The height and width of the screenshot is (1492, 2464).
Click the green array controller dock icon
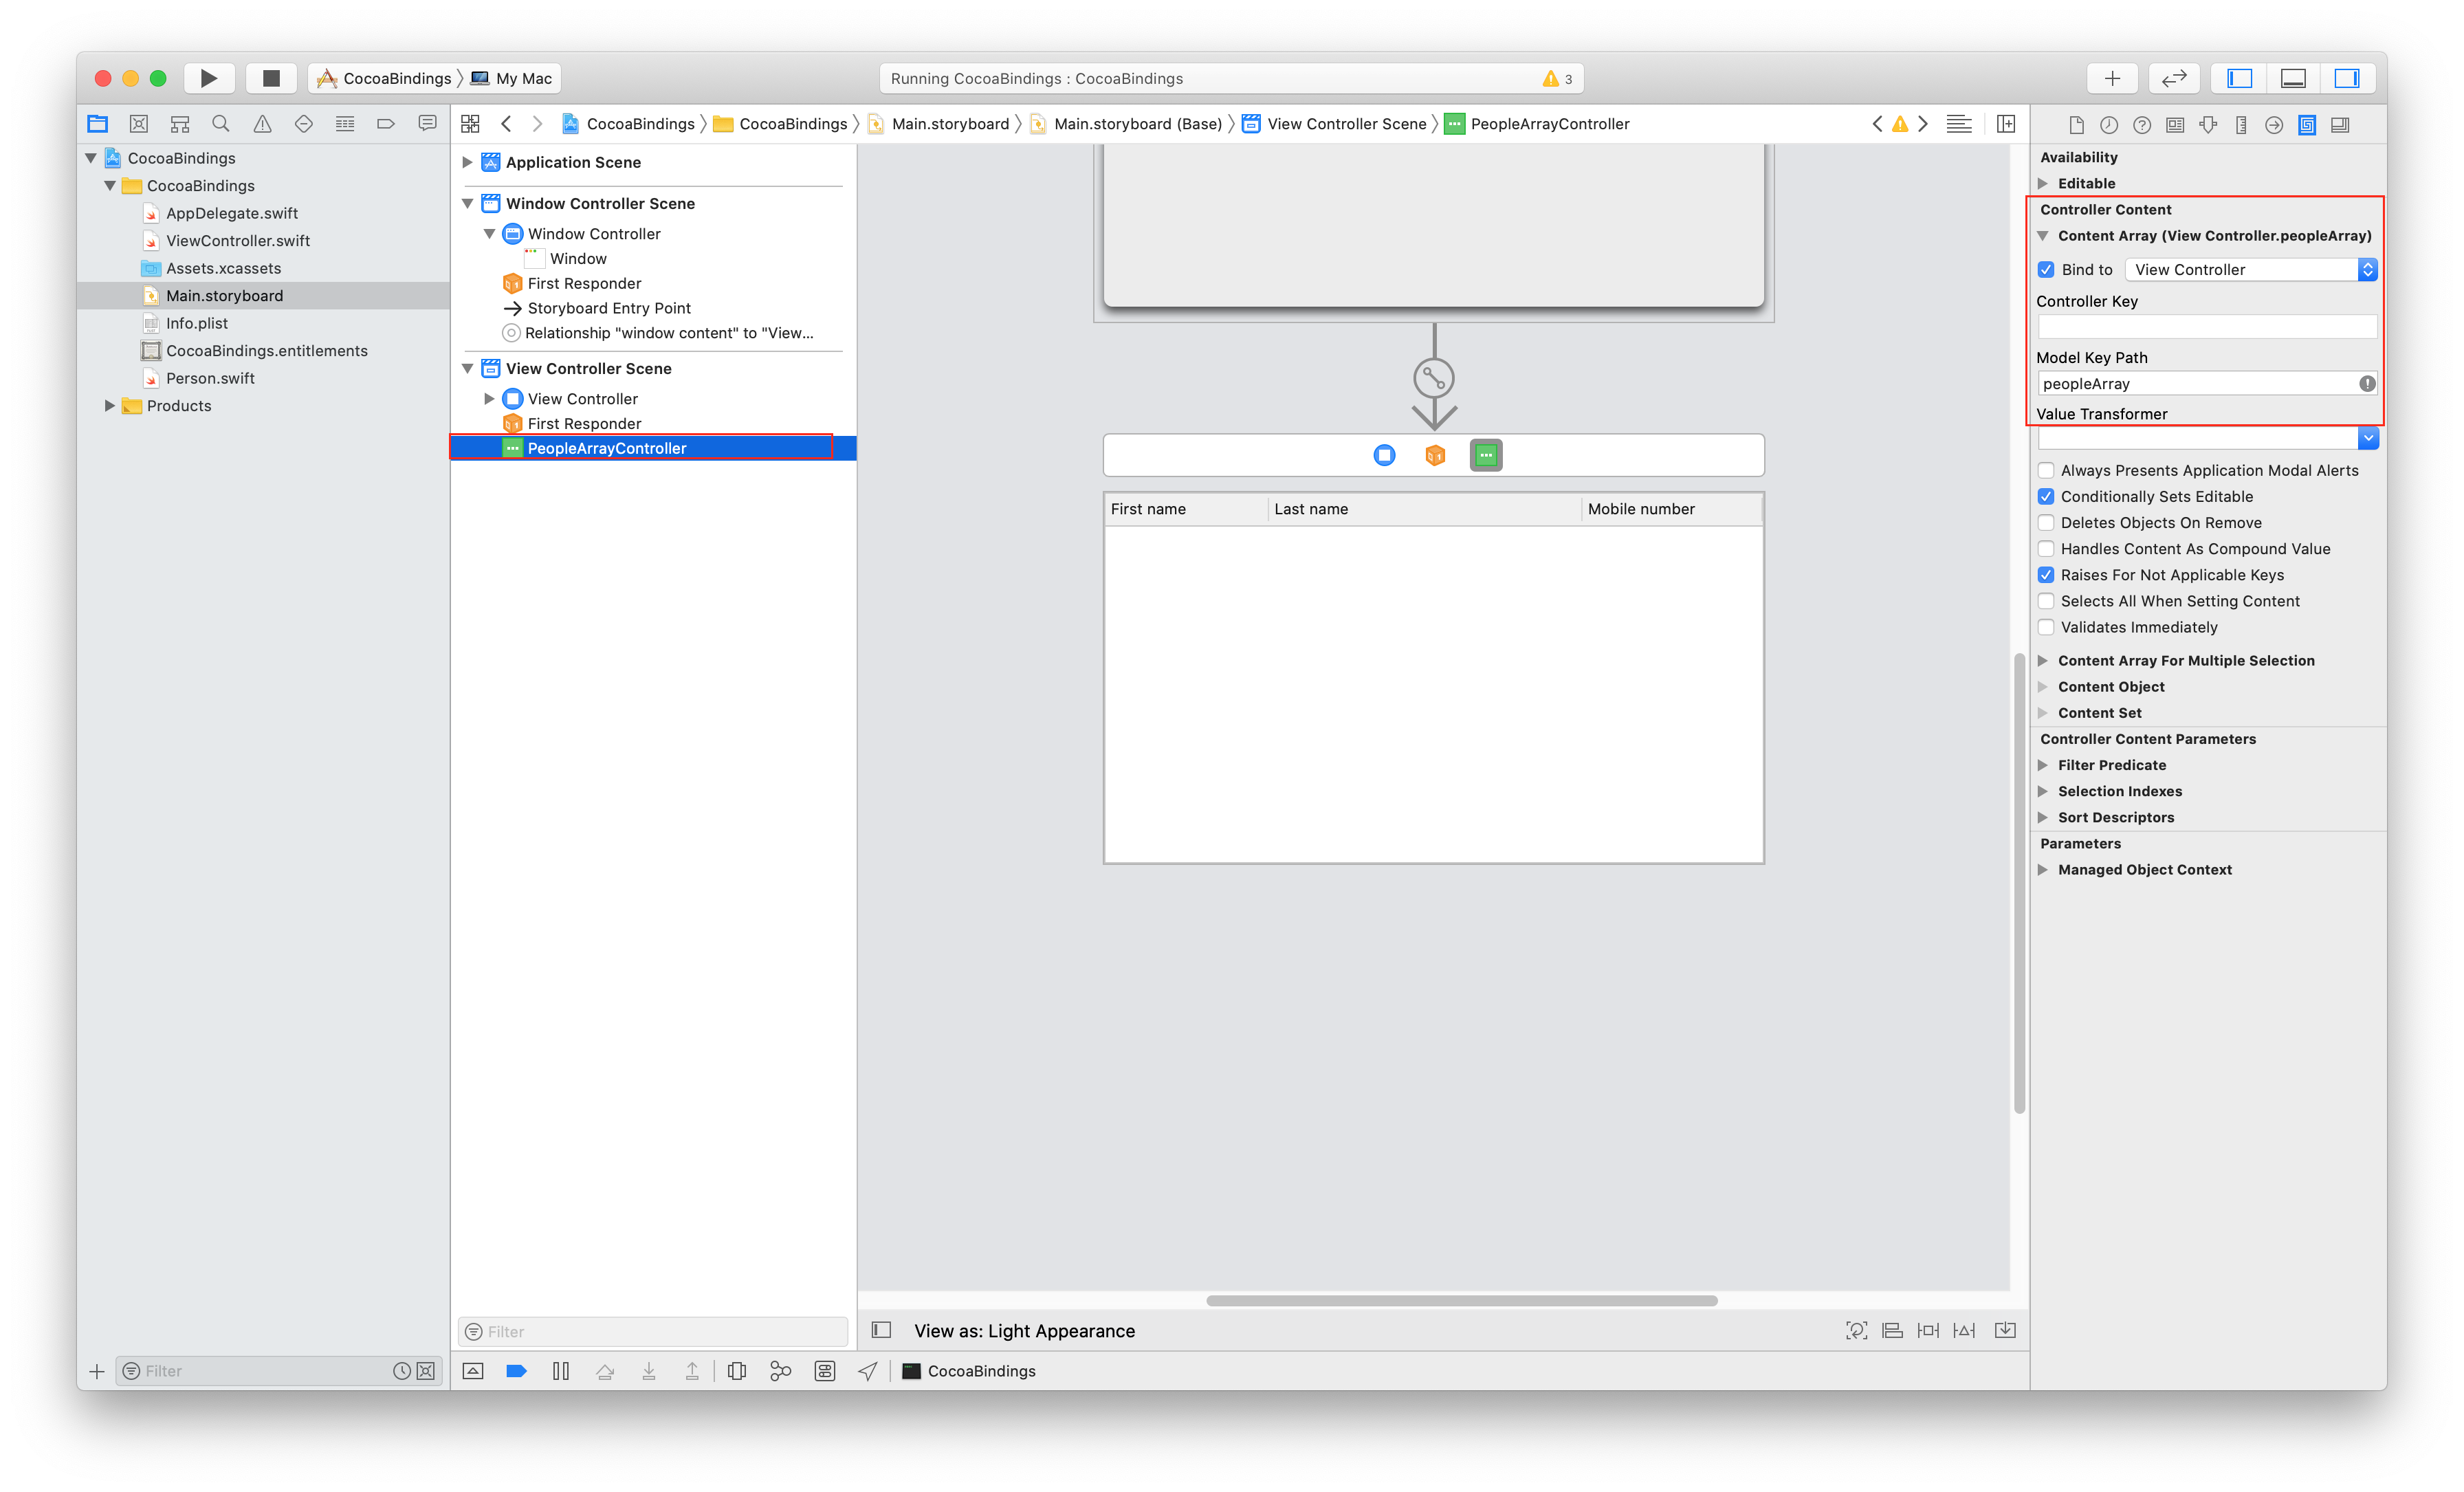1486,455
